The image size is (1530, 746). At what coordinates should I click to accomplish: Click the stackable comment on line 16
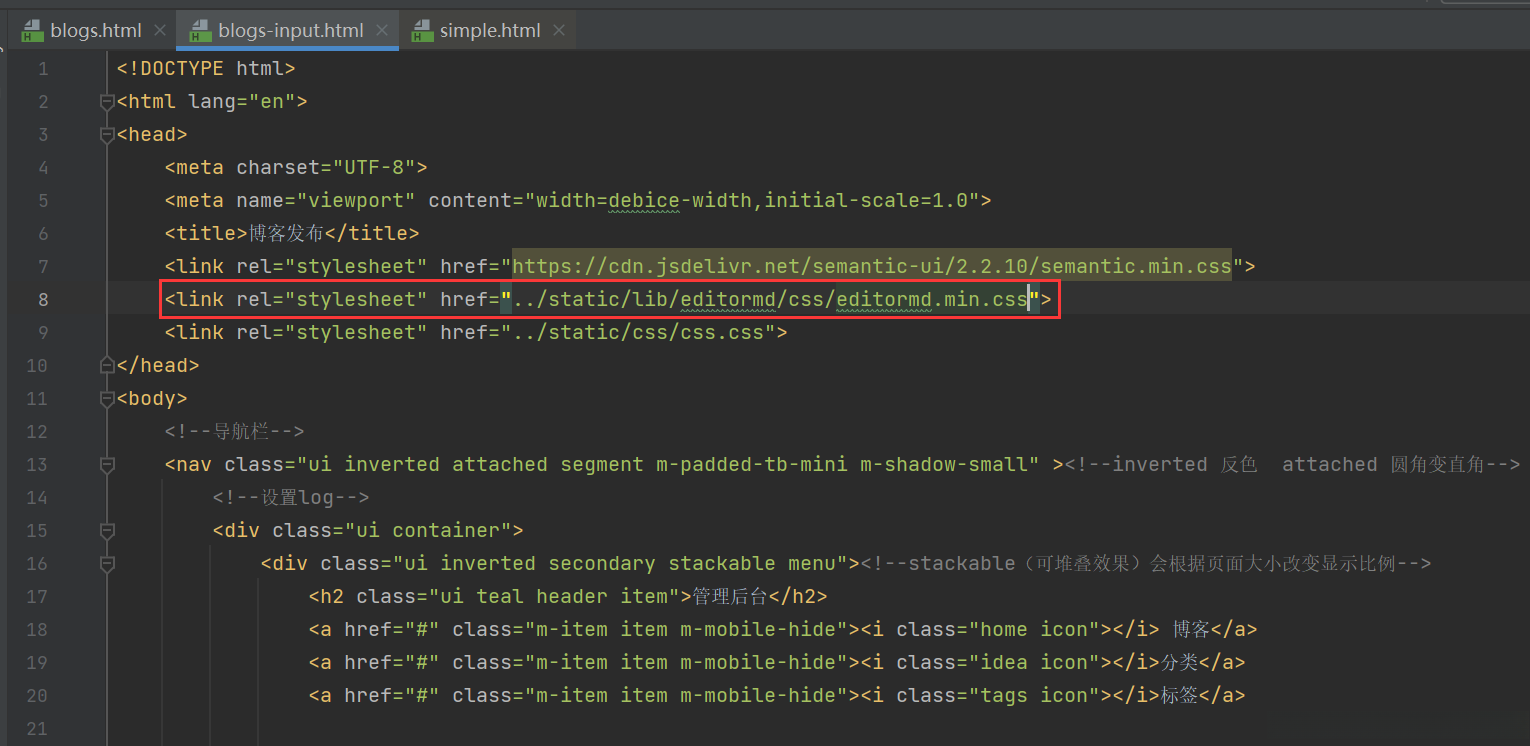1146,564
